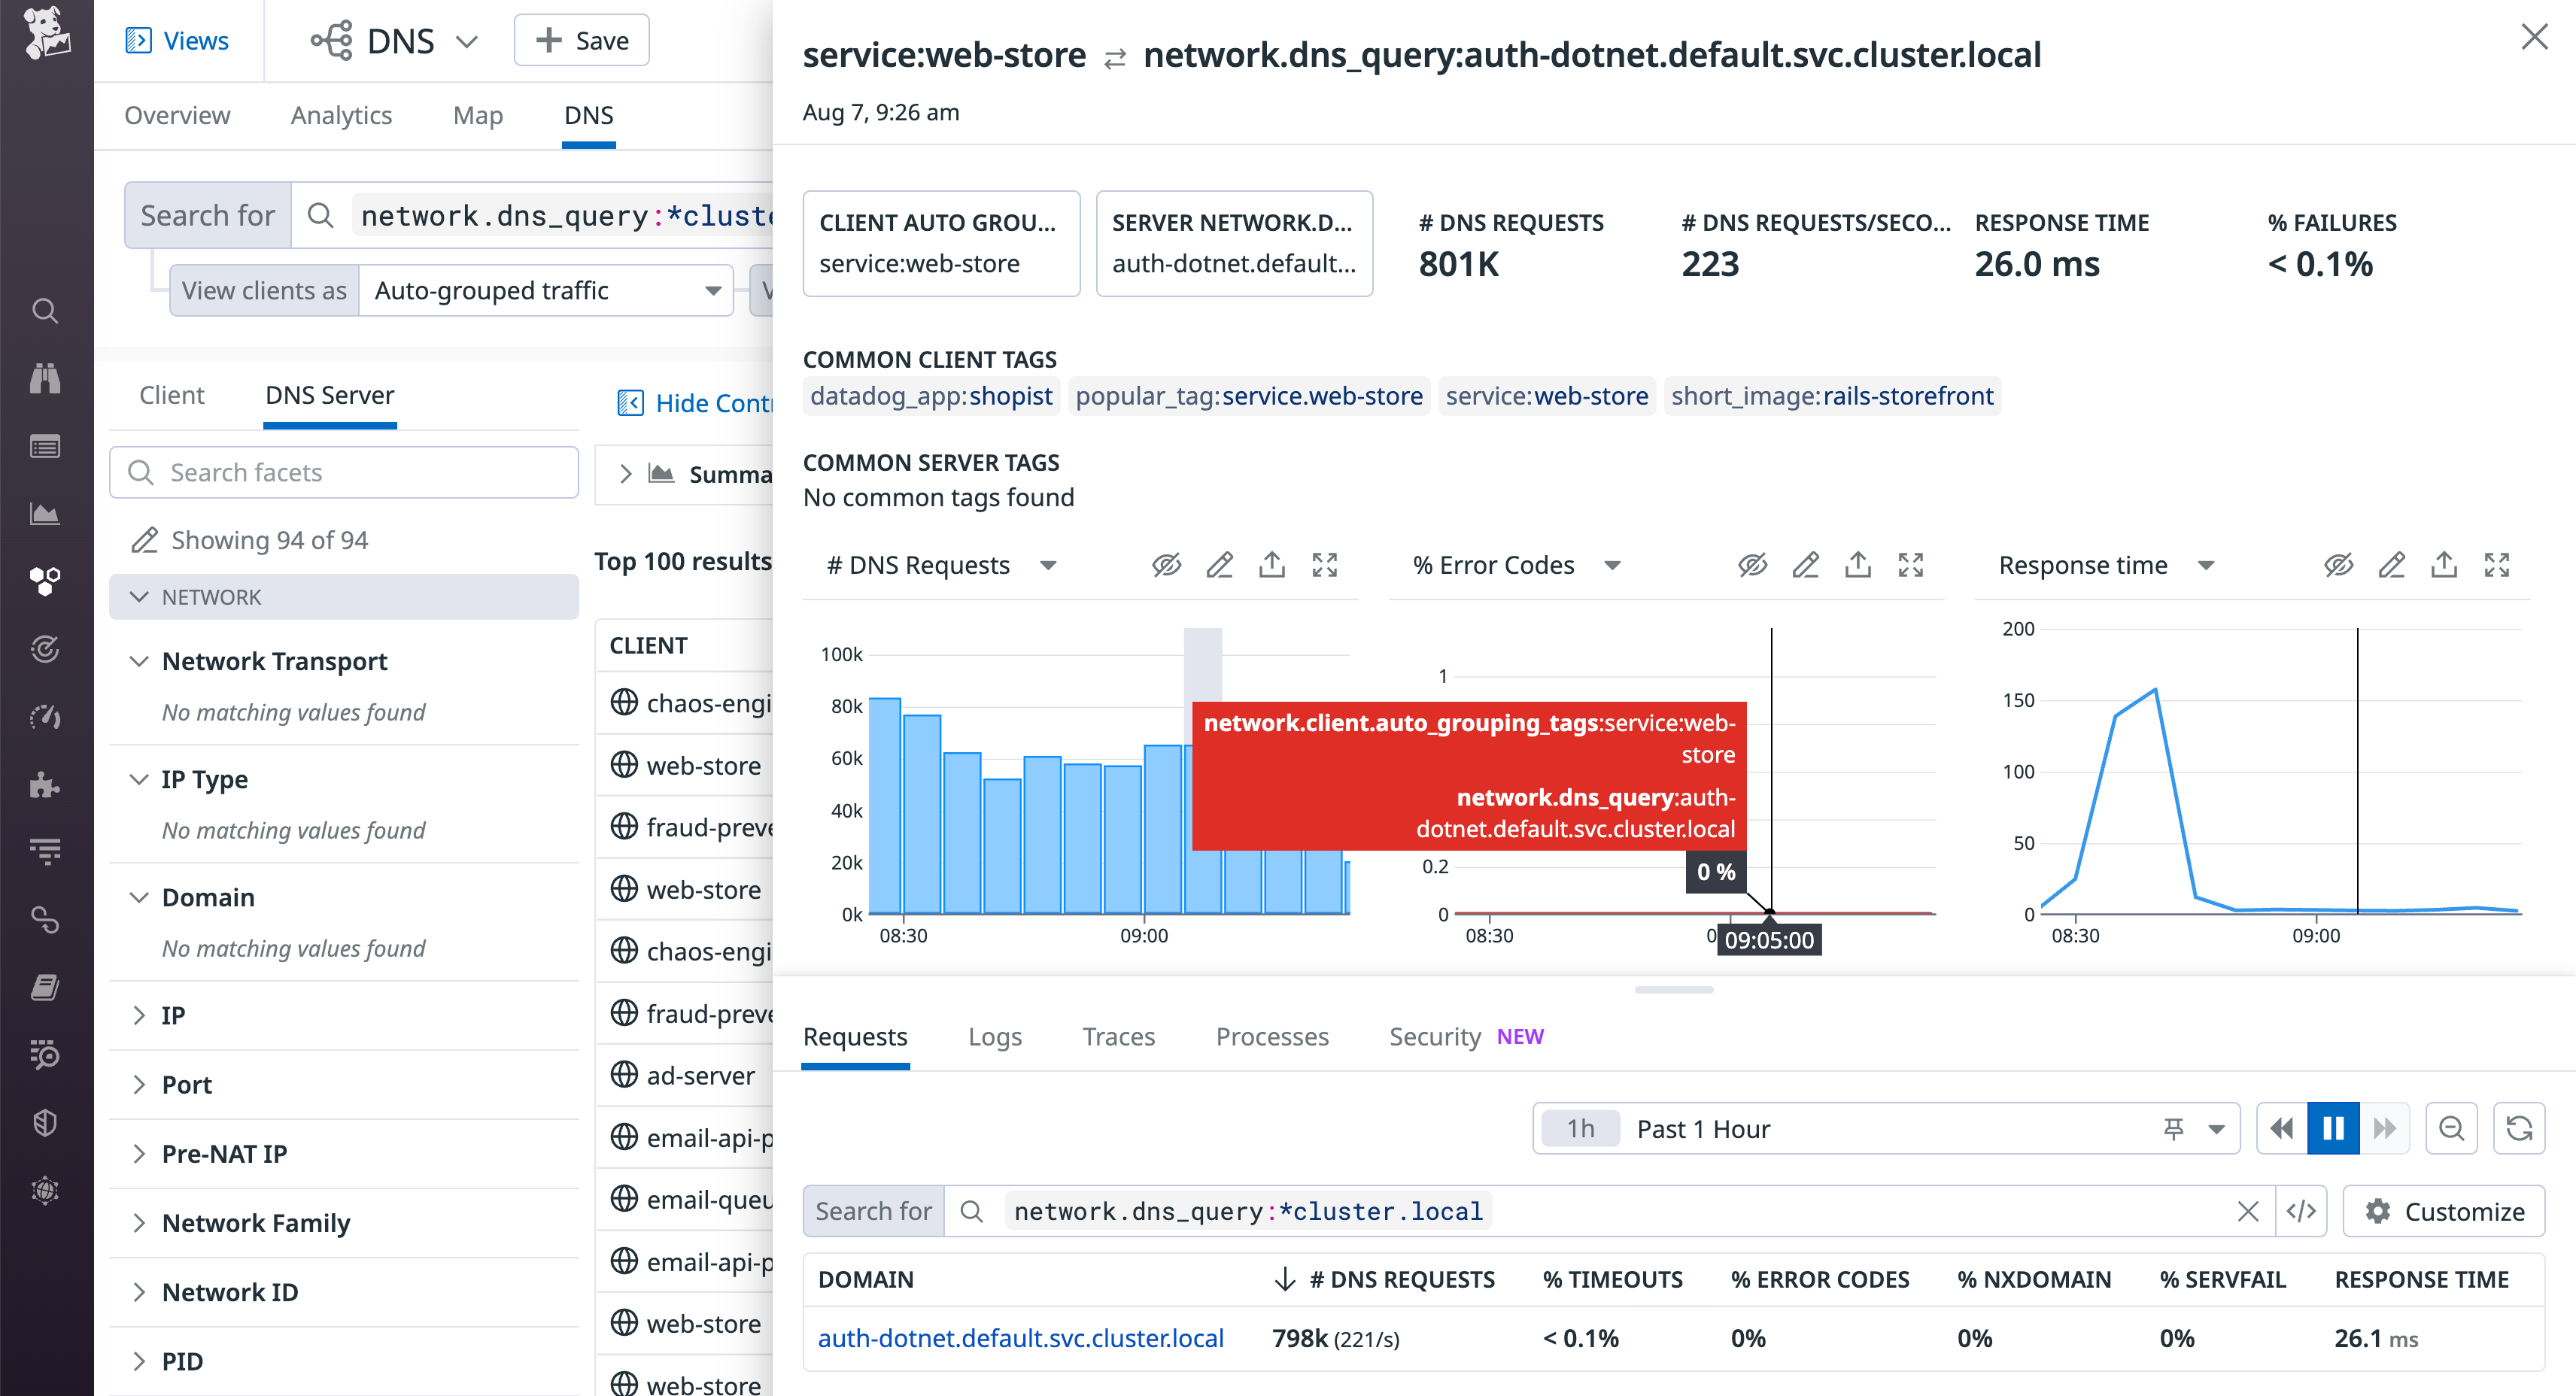Screen dimensions: 2576x1396
Task: Open the pencil edit icon on the DNS Requests chart
Action: [1219, 565]
